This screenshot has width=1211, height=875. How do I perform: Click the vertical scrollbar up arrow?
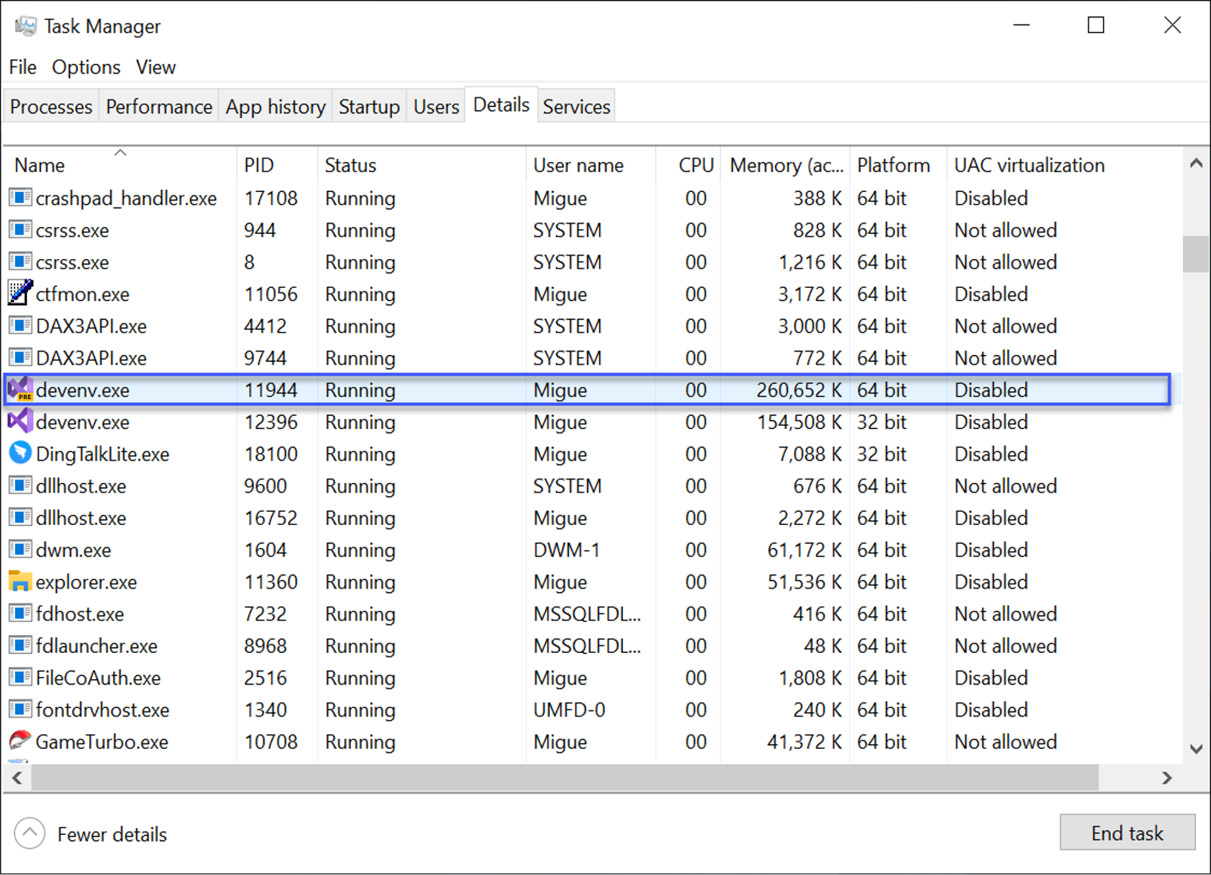[x=1196, y=164]
